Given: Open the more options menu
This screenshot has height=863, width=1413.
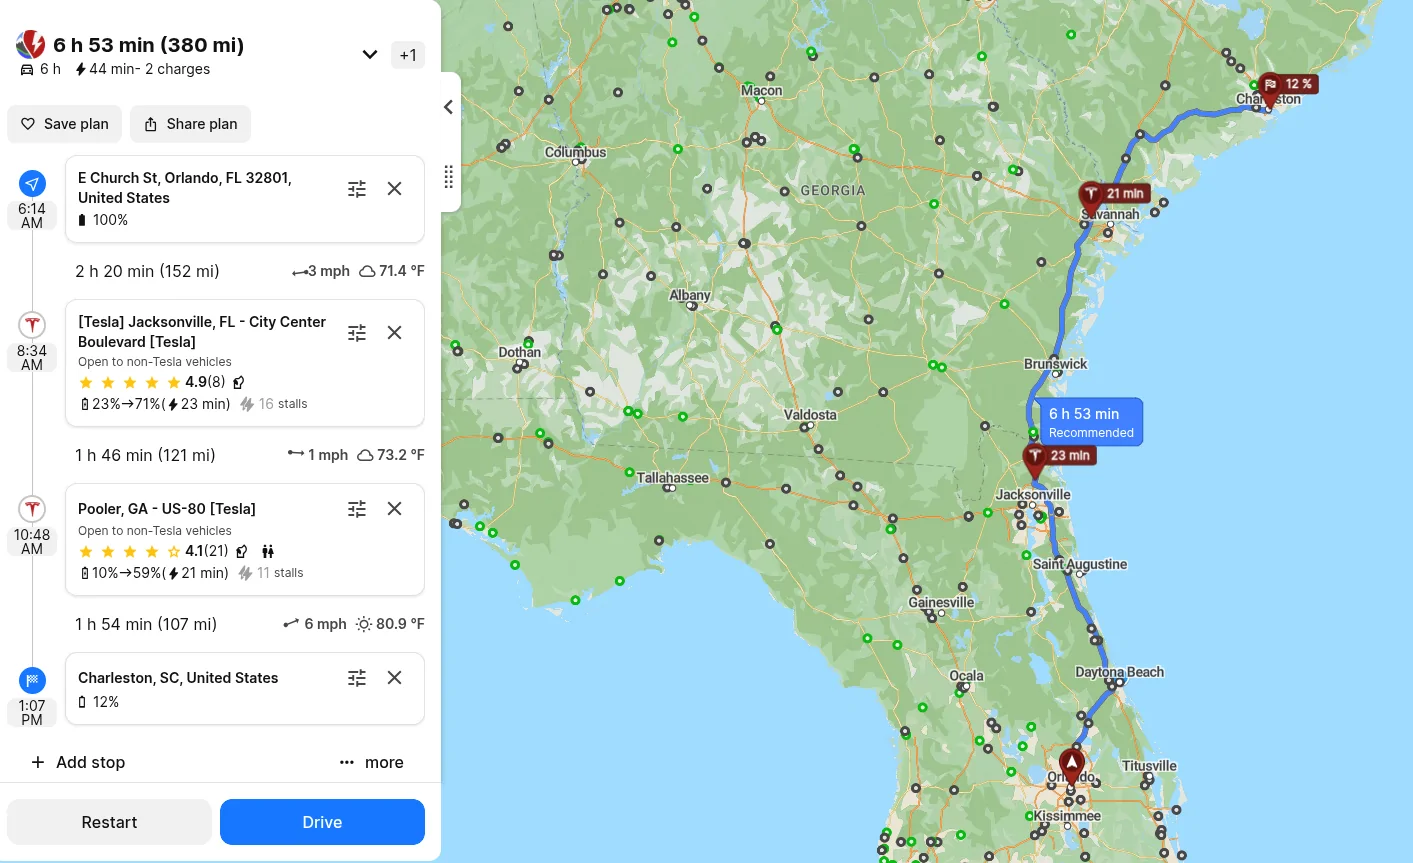Looking at the screenshot, I should [x=371, y=762].
